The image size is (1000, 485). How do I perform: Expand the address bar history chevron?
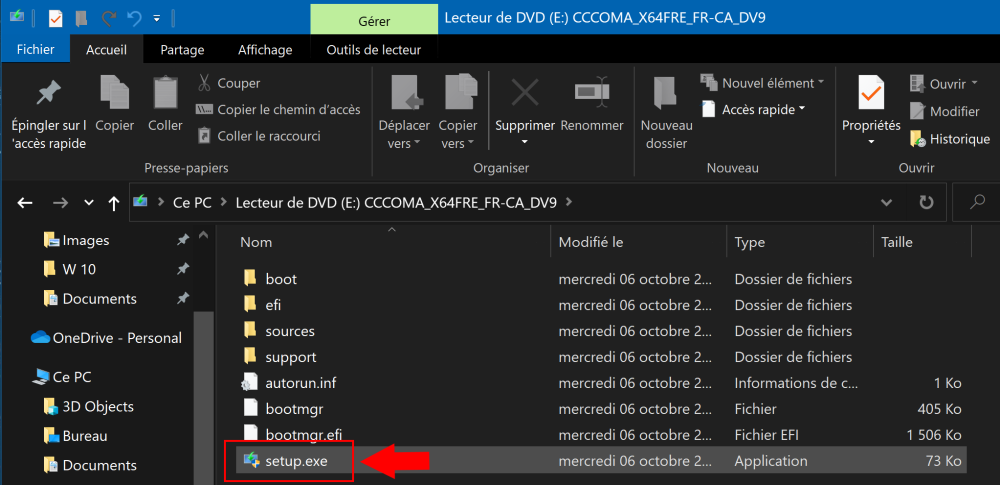pos(886,202)
